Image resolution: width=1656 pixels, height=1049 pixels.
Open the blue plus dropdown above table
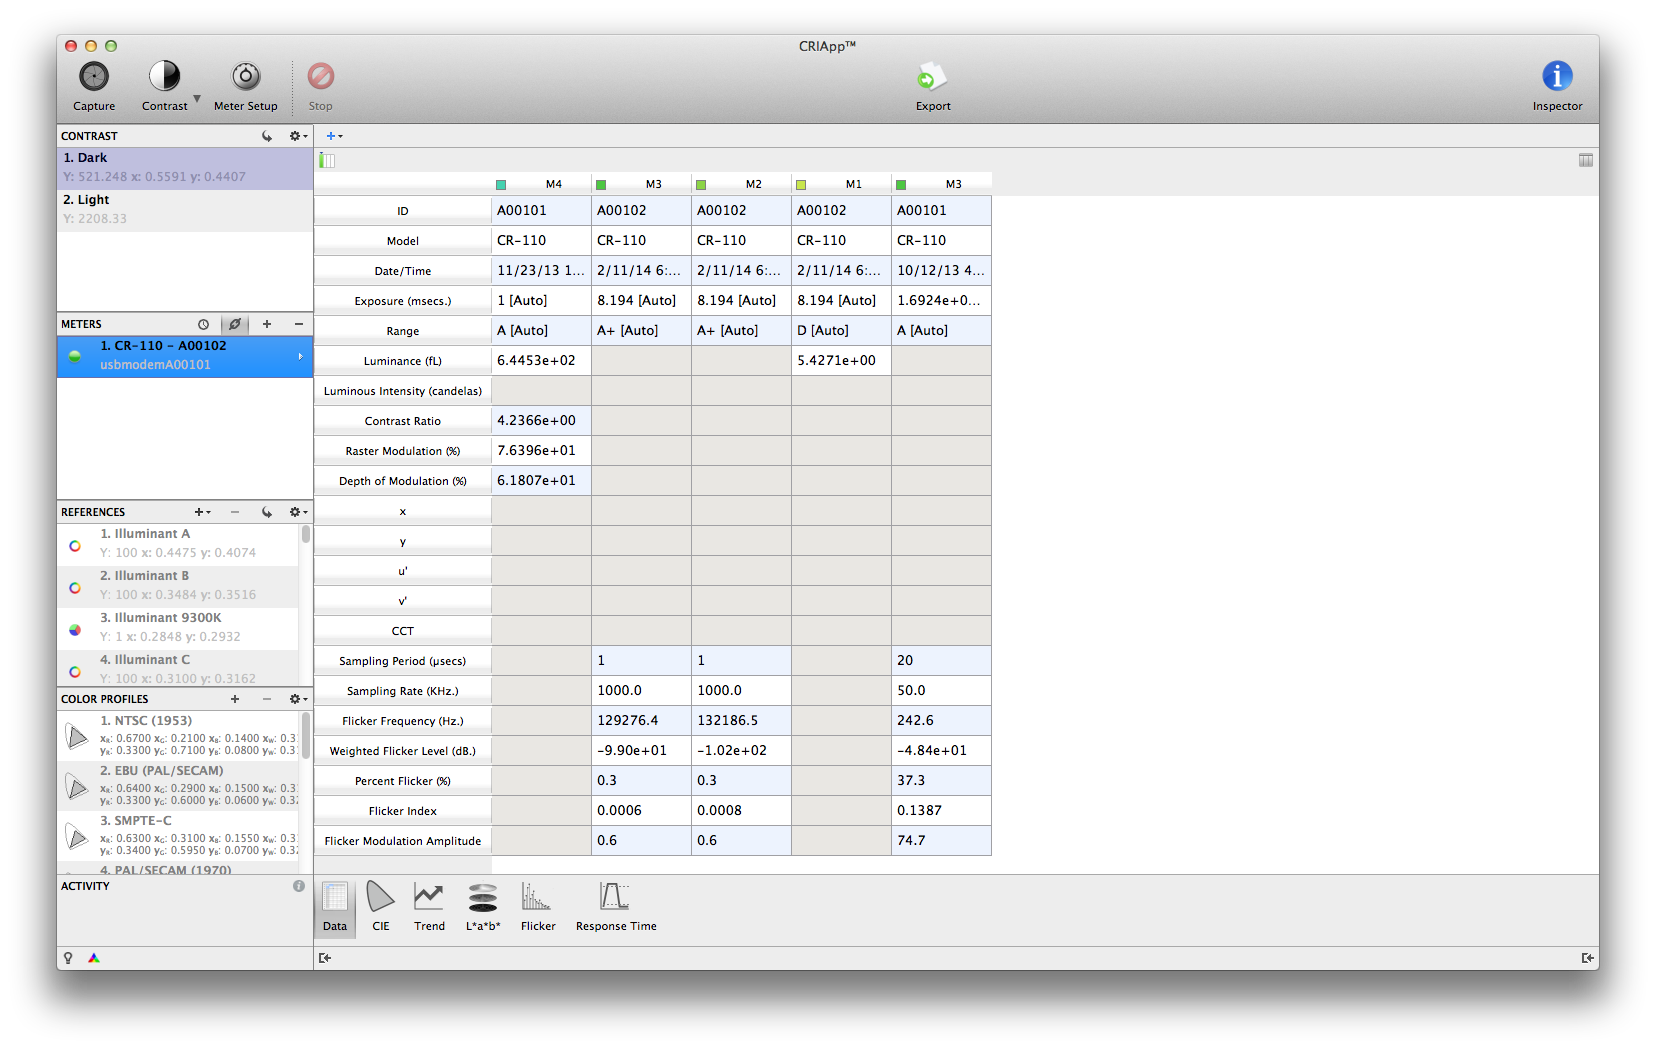coord(334,136)
